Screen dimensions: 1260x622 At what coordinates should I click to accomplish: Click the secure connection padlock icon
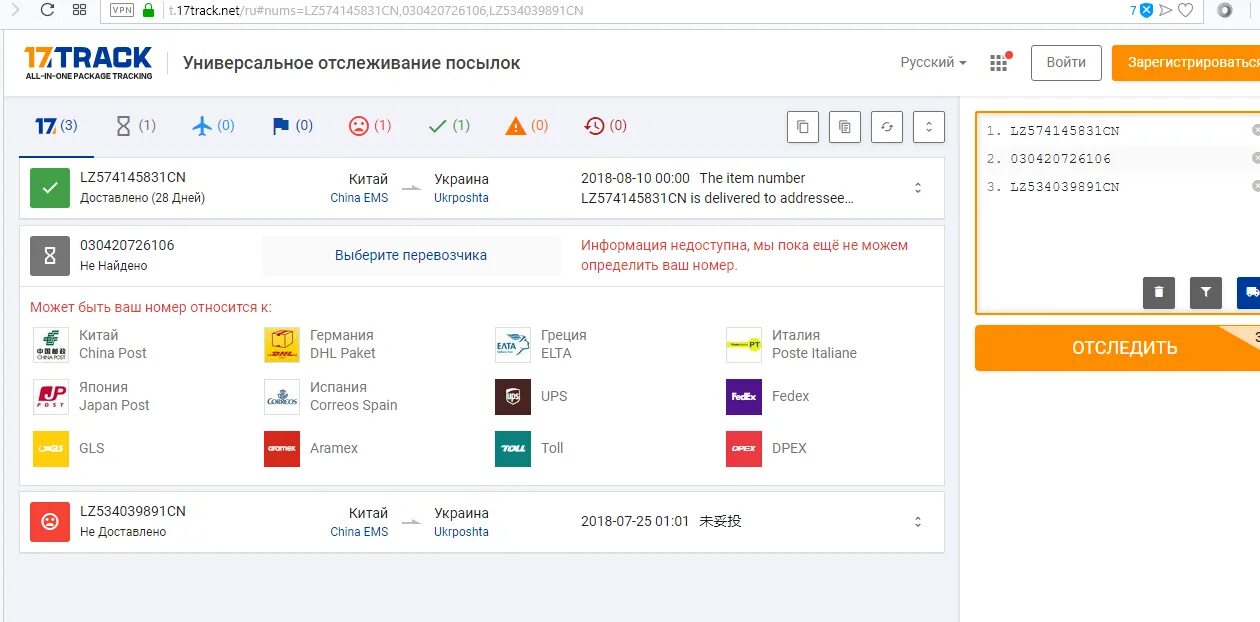(x=149, y=10)
